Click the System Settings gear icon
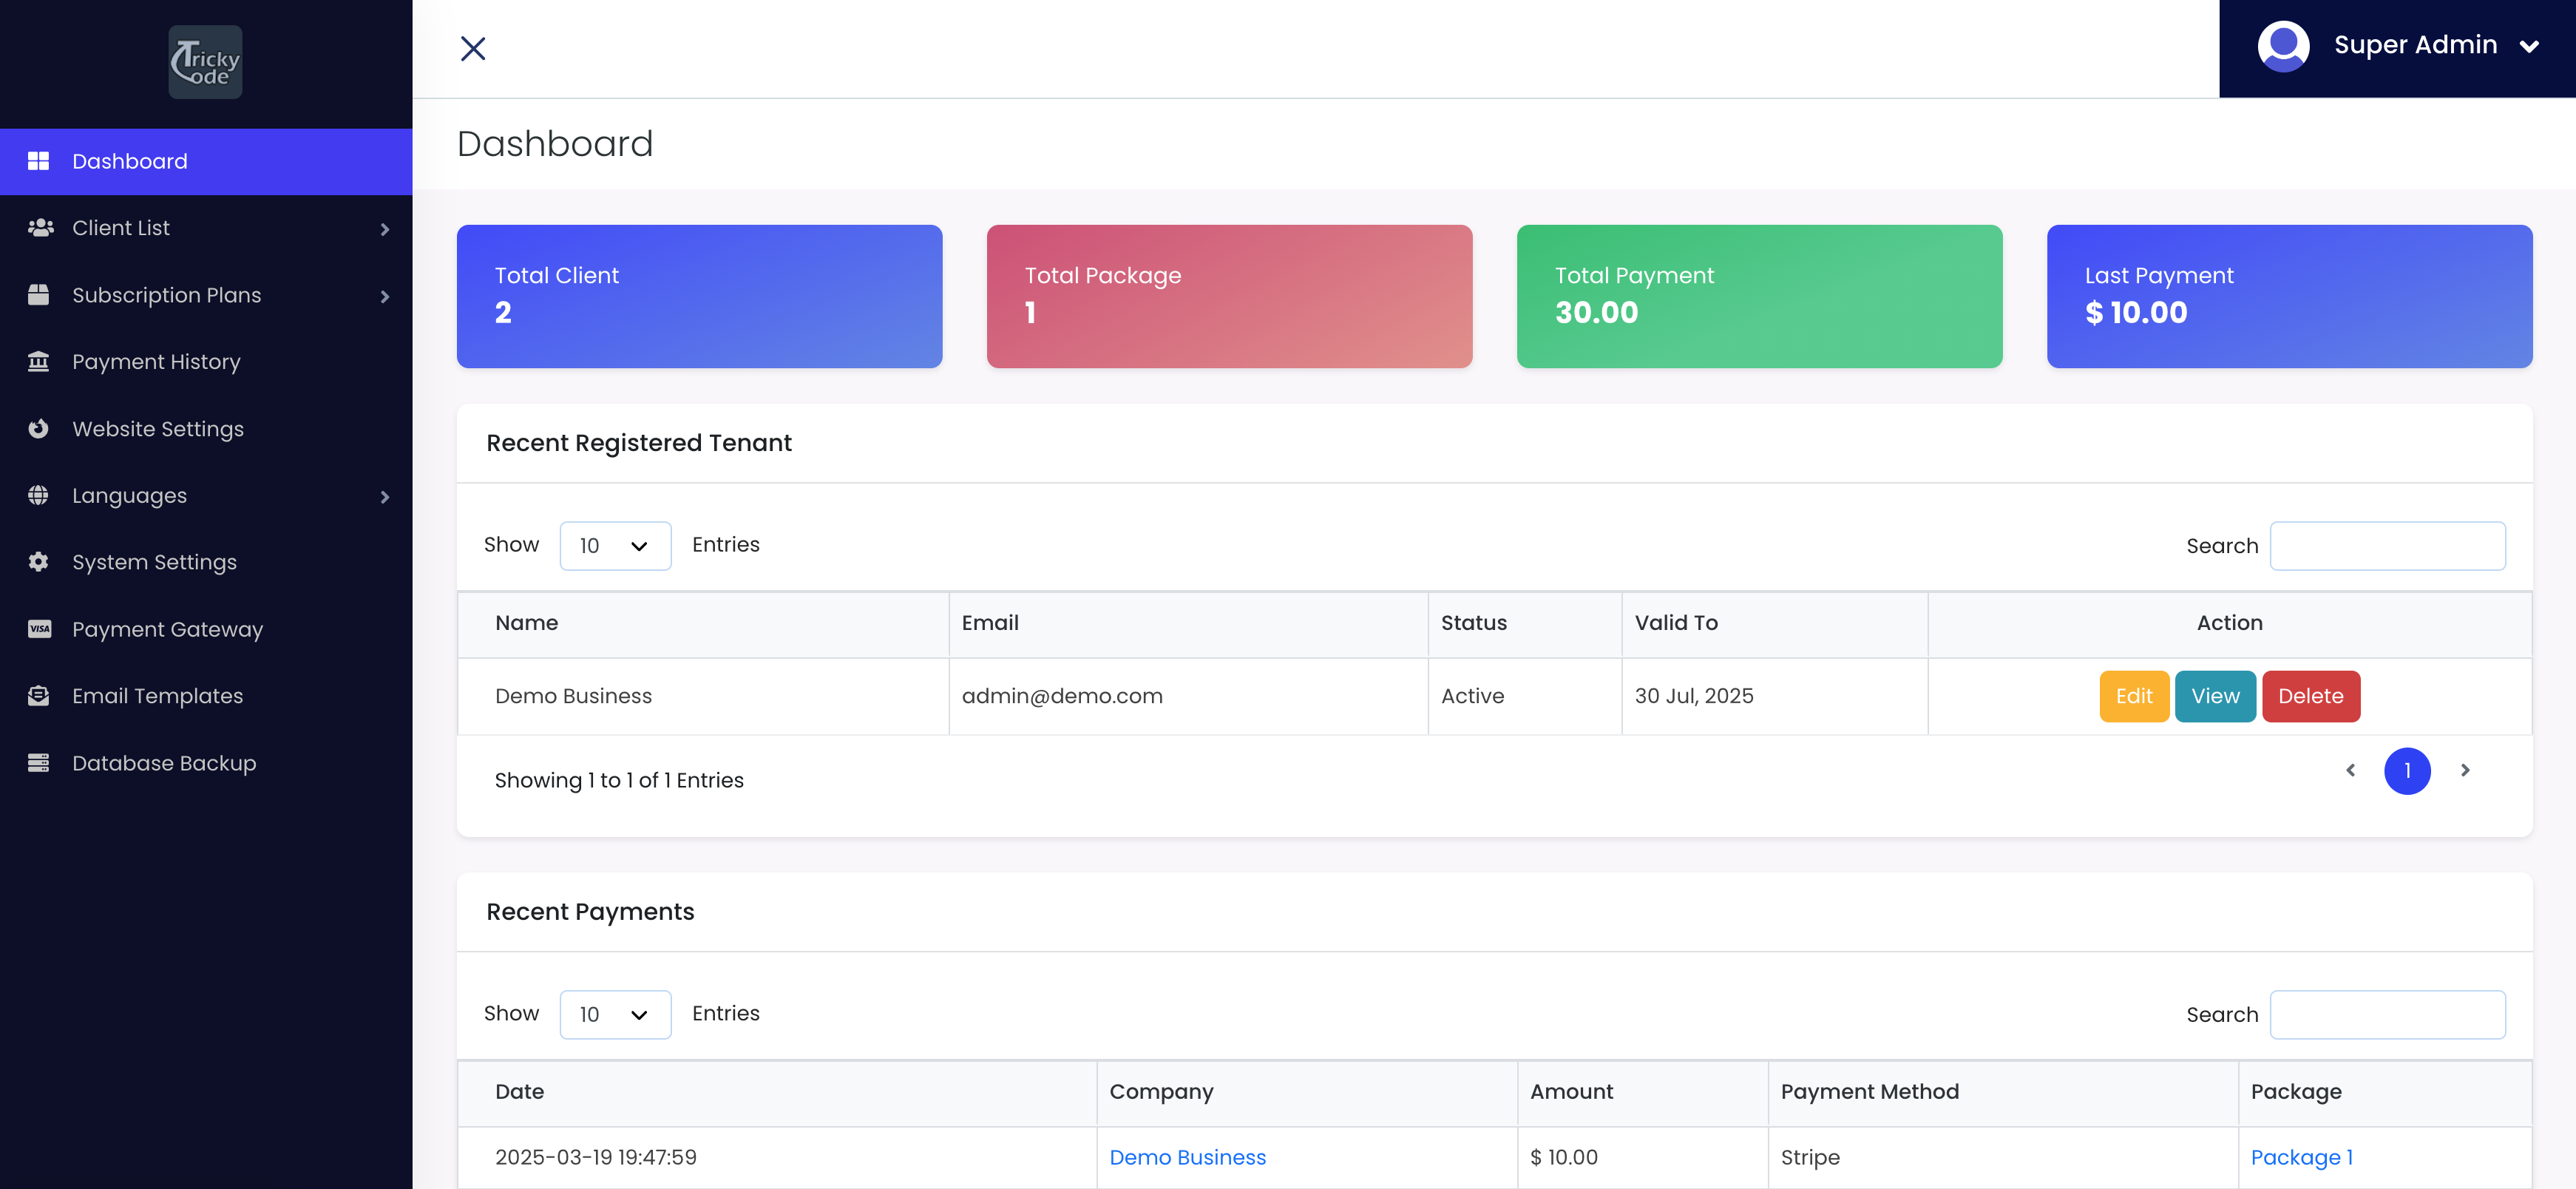 38,562
